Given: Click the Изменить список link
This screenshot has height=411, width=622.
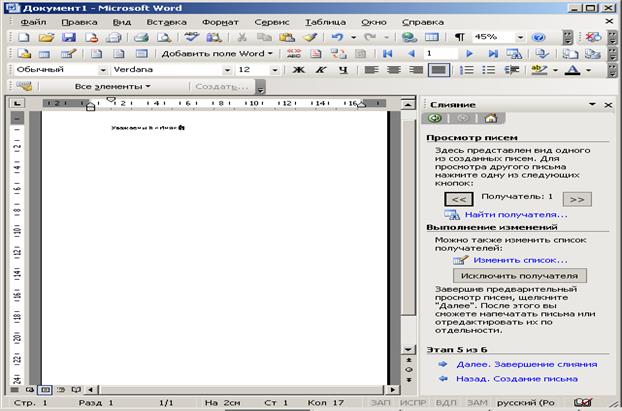Looking at the screenshot, I should coord(520,260).
